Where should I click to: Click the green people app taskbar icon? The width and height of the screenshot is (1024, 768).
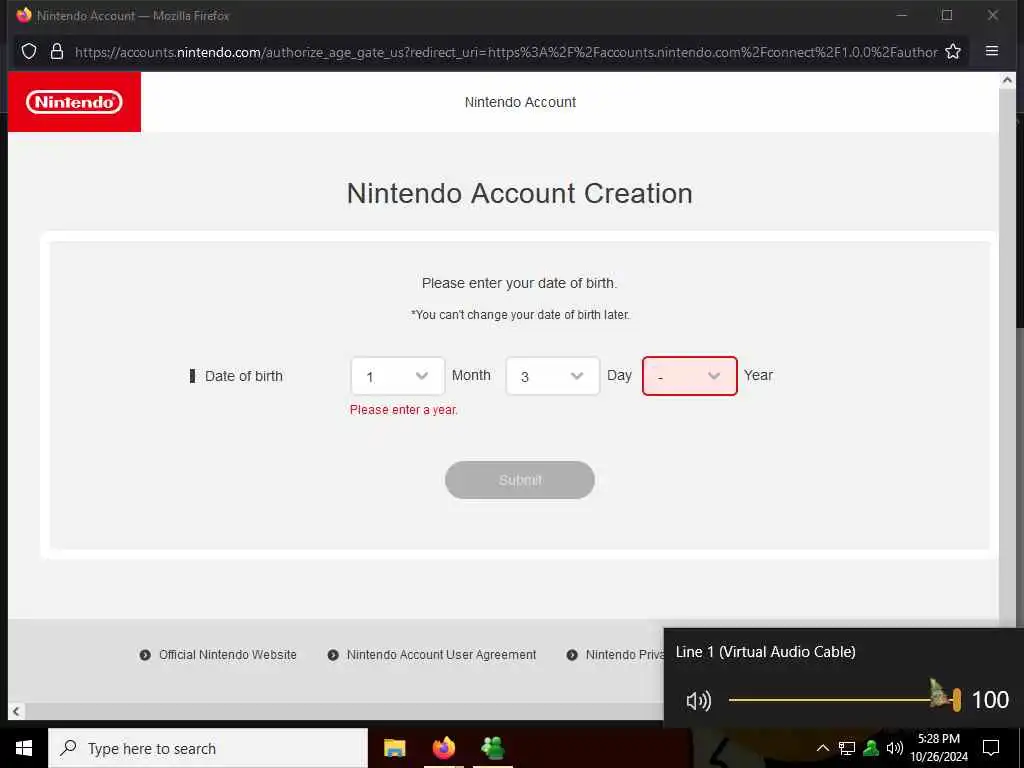tap(492, 748)
